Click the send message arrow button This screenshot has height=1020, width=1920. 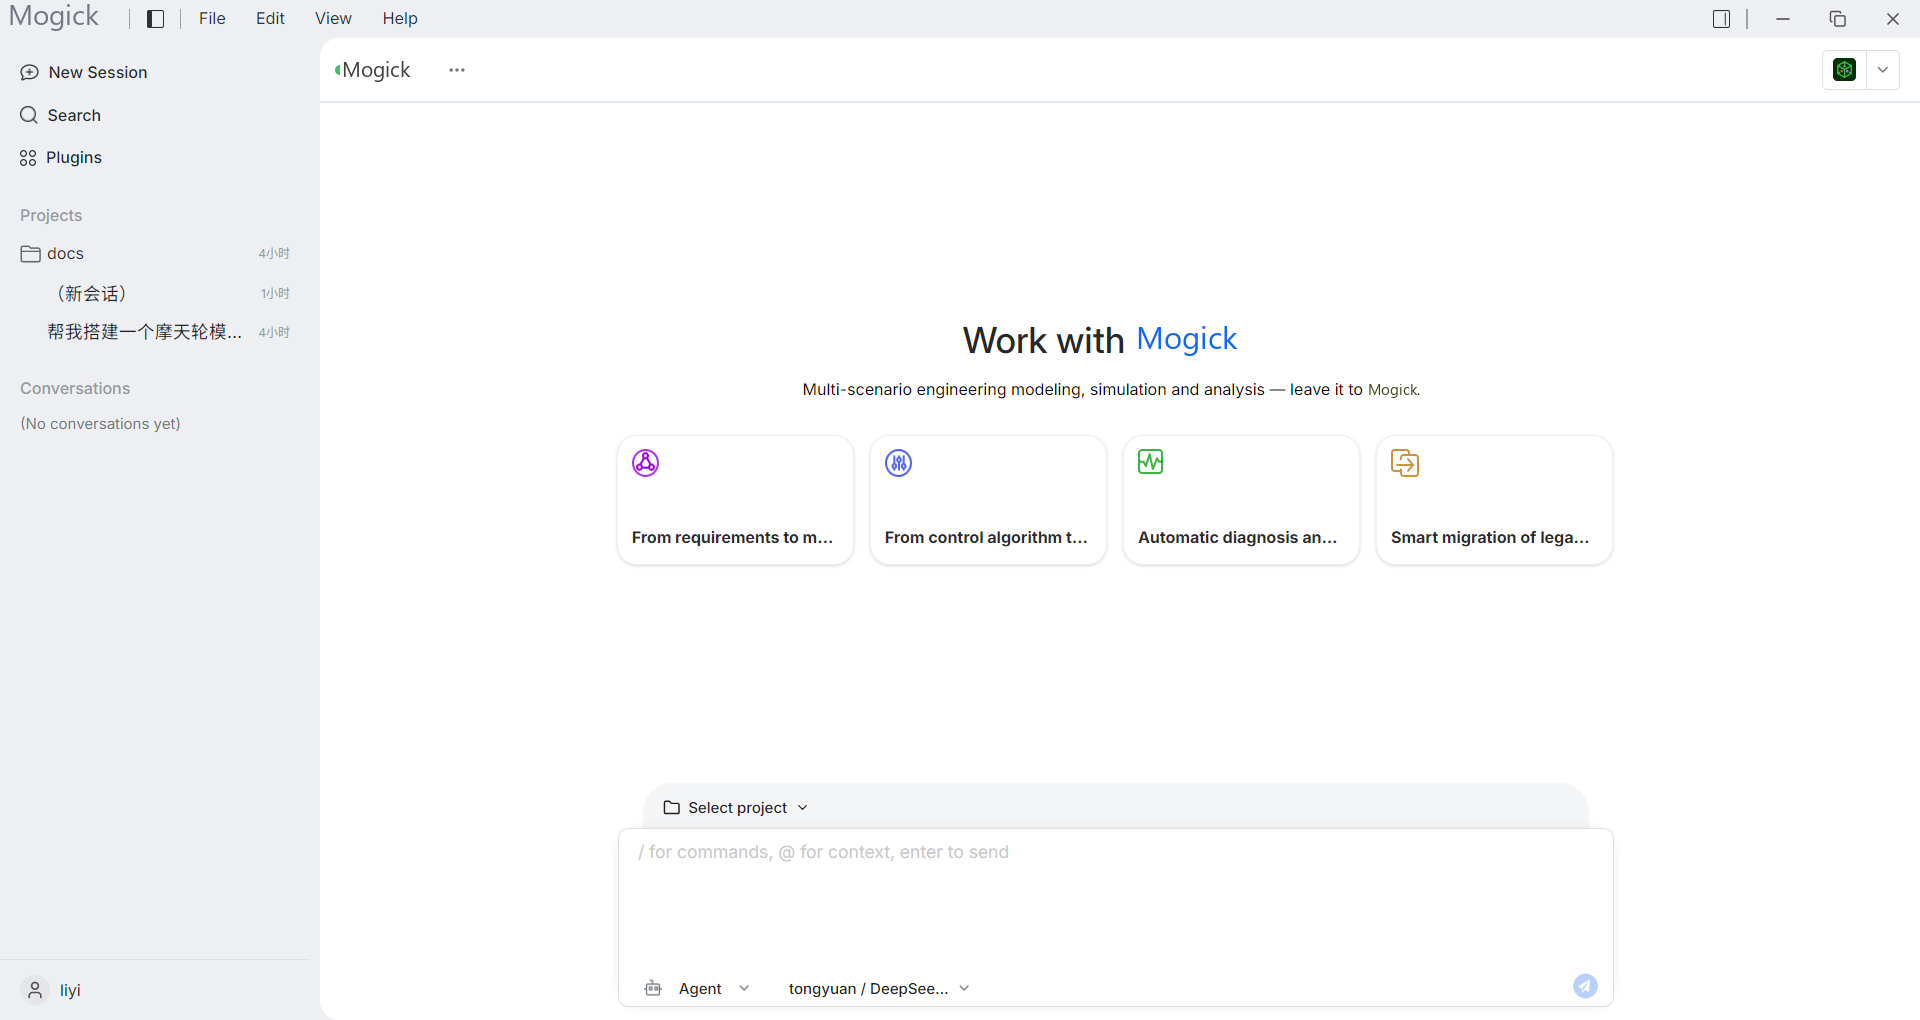pos(1585,986)
